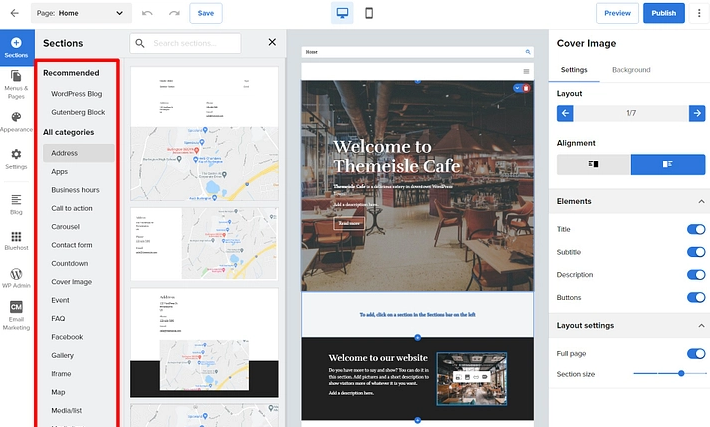Go to next cover layout
Screen dimensions: 710x427
click(x=697, y=113)
